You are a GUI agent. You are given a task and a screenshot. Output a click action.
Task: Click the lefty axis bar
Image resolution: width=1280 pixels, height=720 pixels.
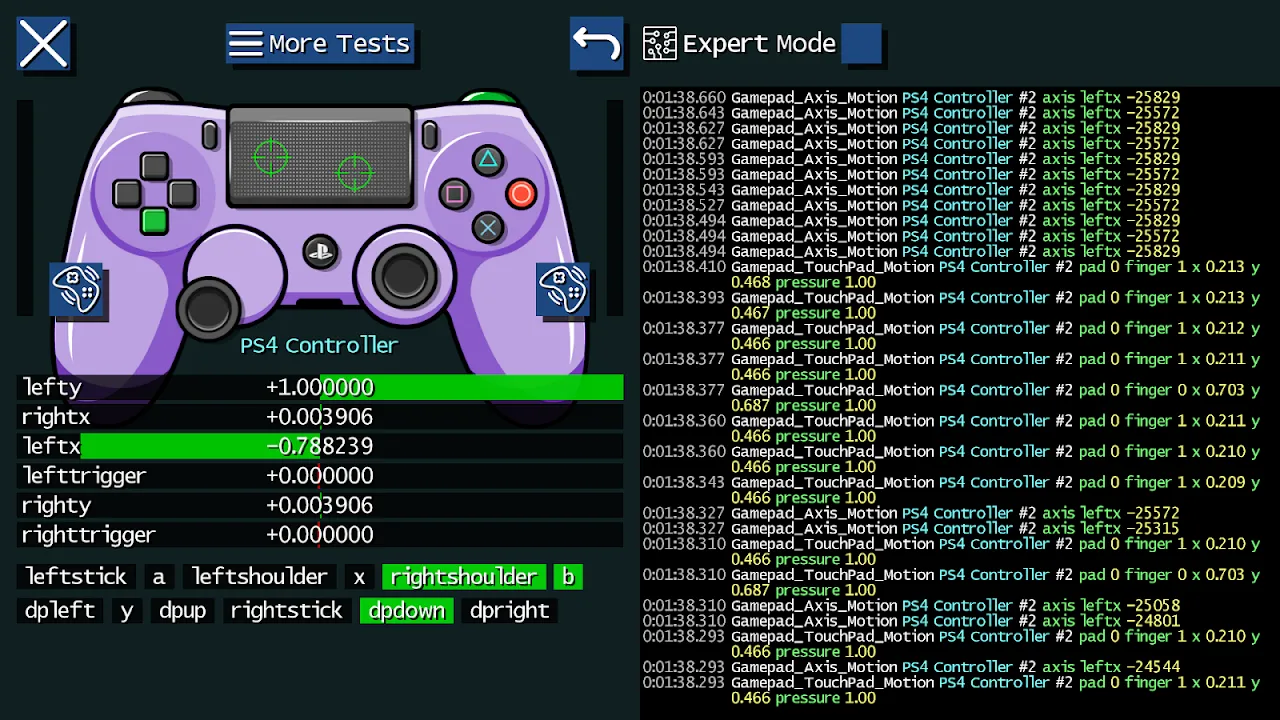(x=320, y=387)
